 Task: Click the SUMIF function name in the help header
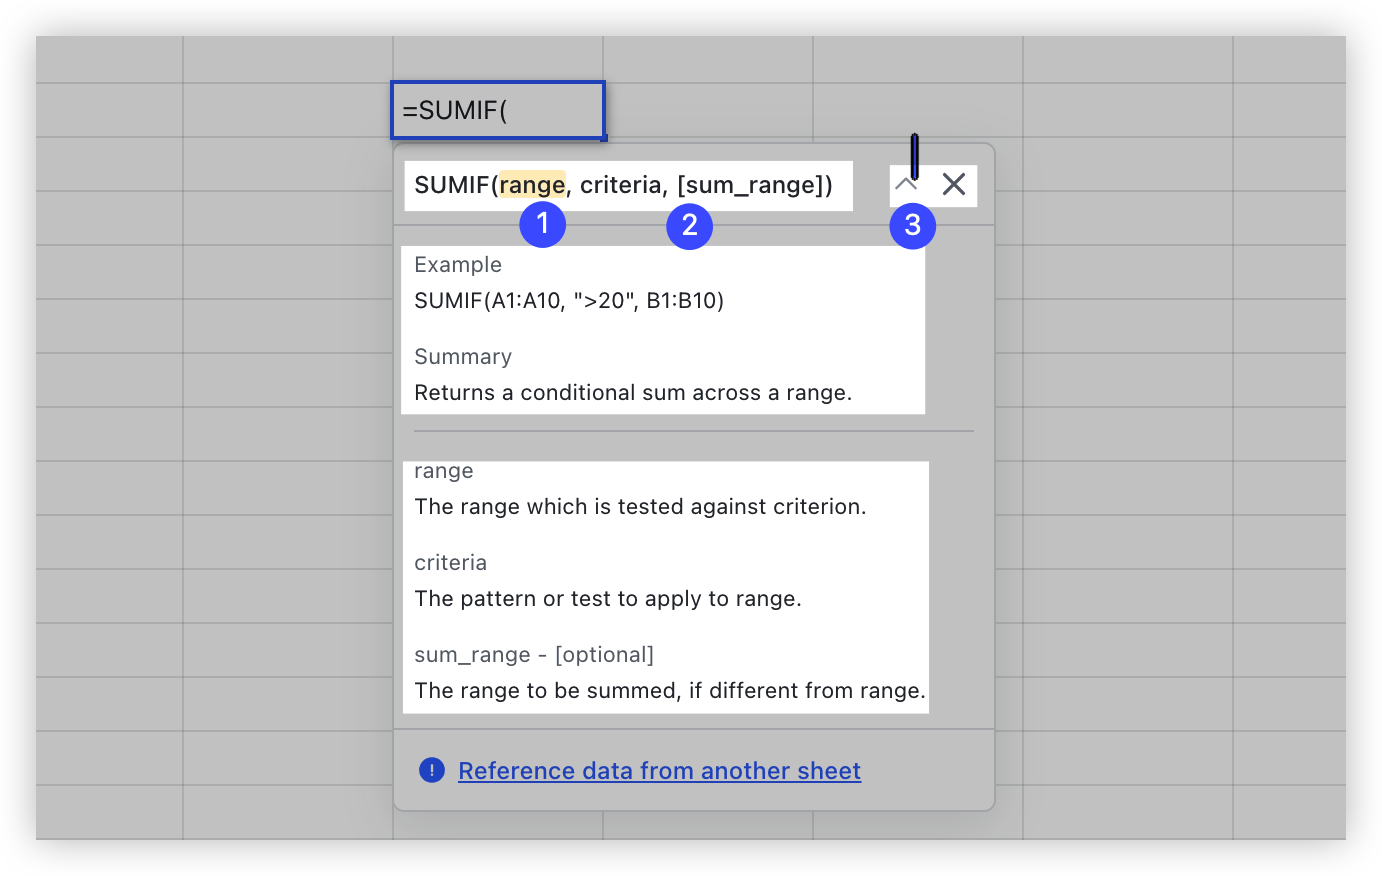click(455, 185)
